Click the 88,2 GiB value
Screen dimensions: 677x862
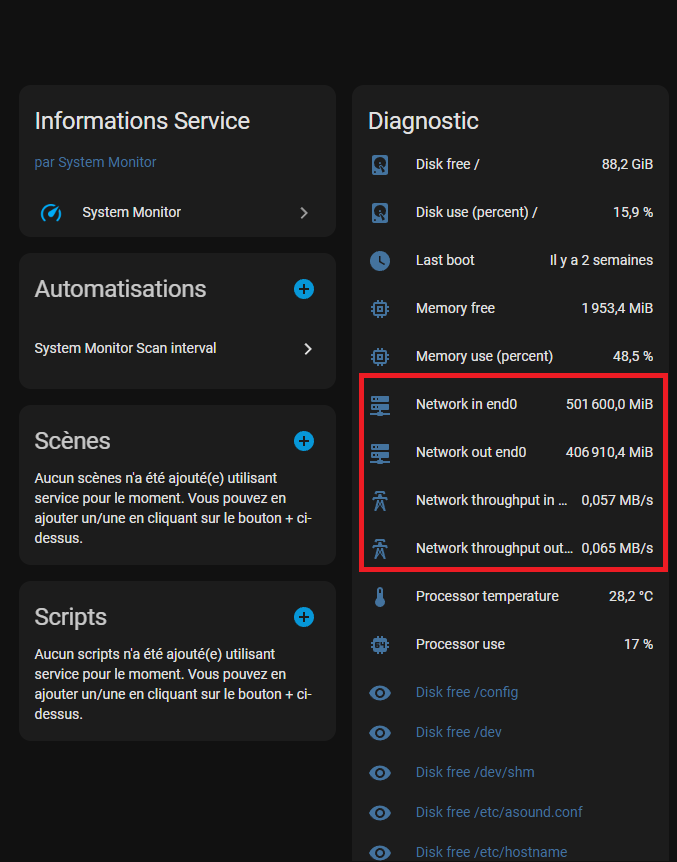627,164
